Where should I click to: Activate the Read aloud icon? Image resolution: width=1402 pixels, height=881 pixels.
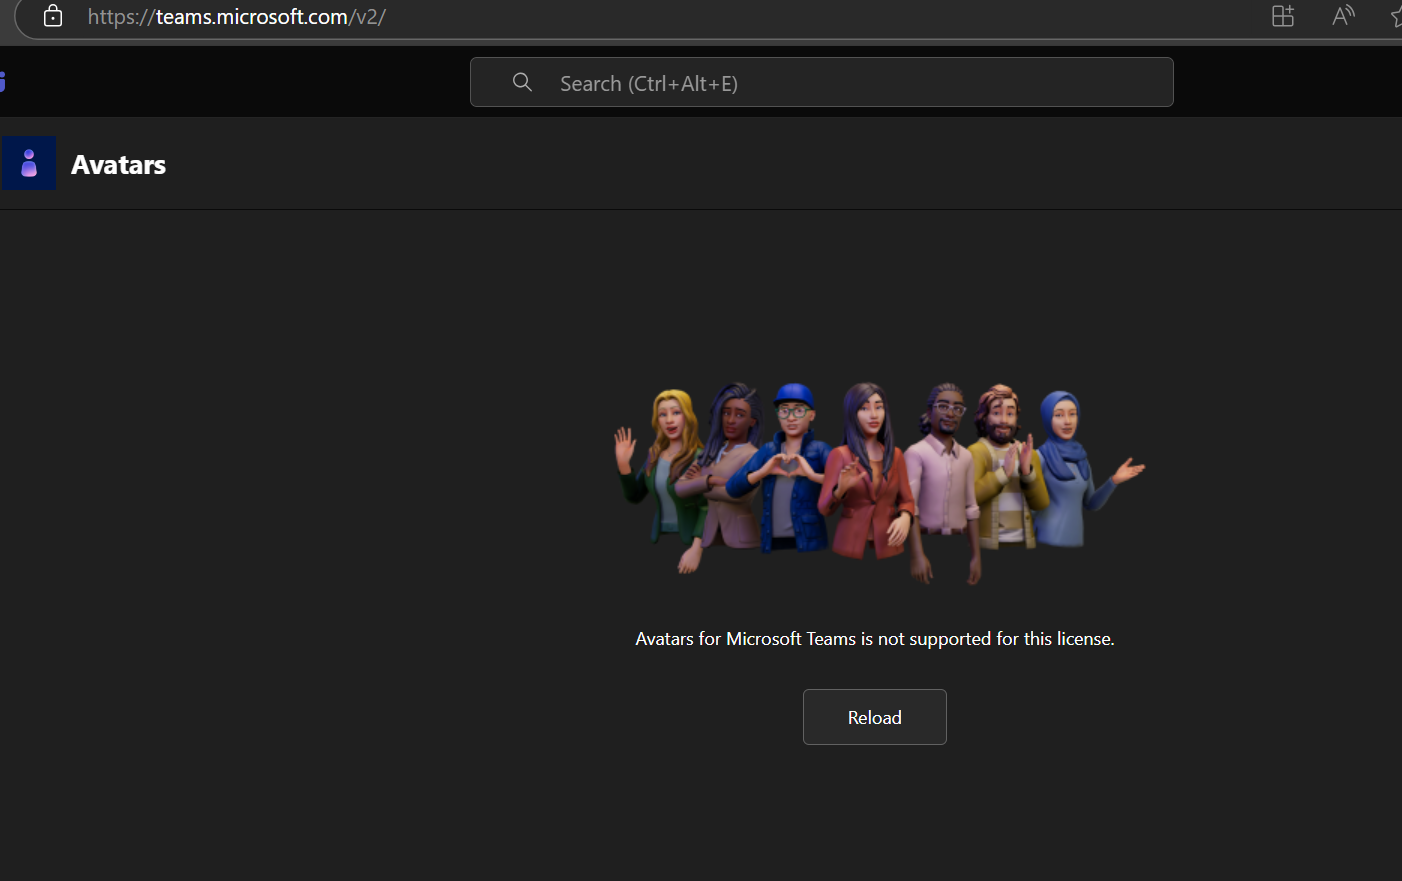(1343, 16)
